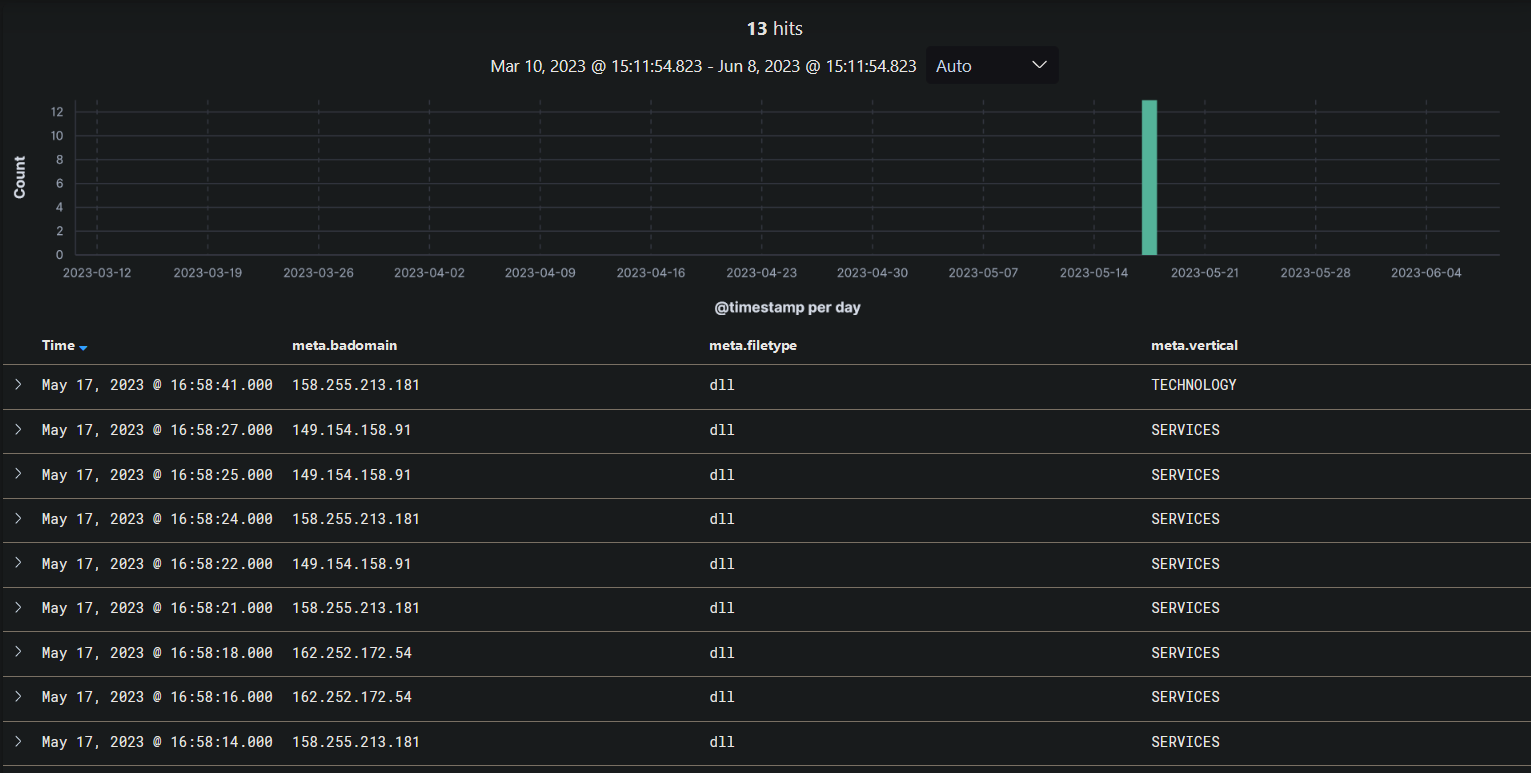The width and height of the screenshot is (1531, 773).
Task: Select the meta.filetype column header
Action: 753,345
